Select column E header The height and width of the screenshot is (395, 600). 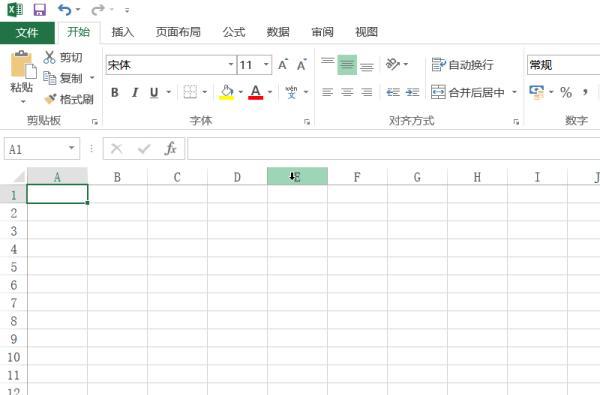[x=297, y=176]
